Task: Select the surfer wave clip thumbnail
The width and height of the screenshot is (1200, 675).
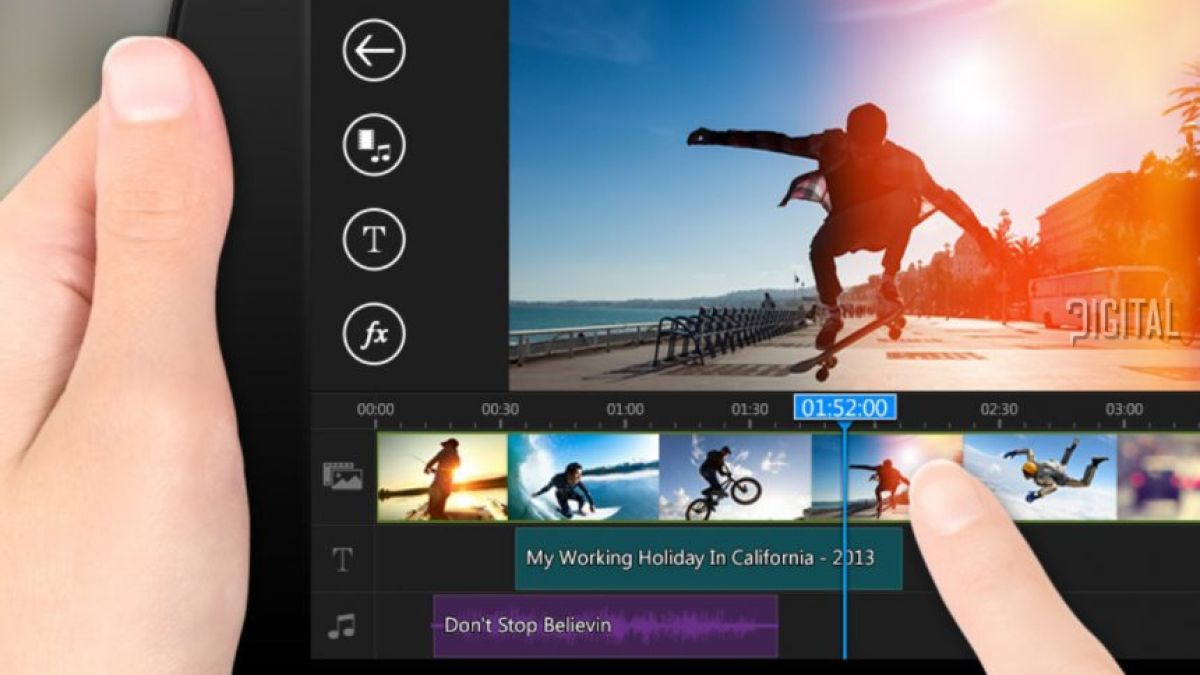Action: [x=584, y=477]
